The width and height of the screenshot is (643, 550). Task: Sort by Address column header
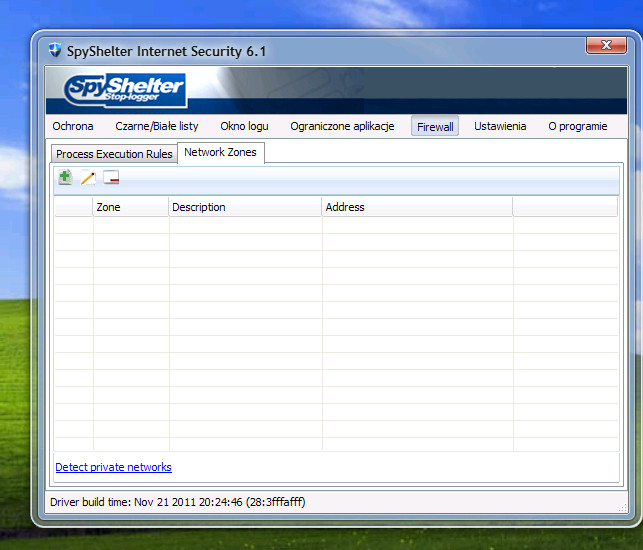pyautogui.click(x=417, y=207)
